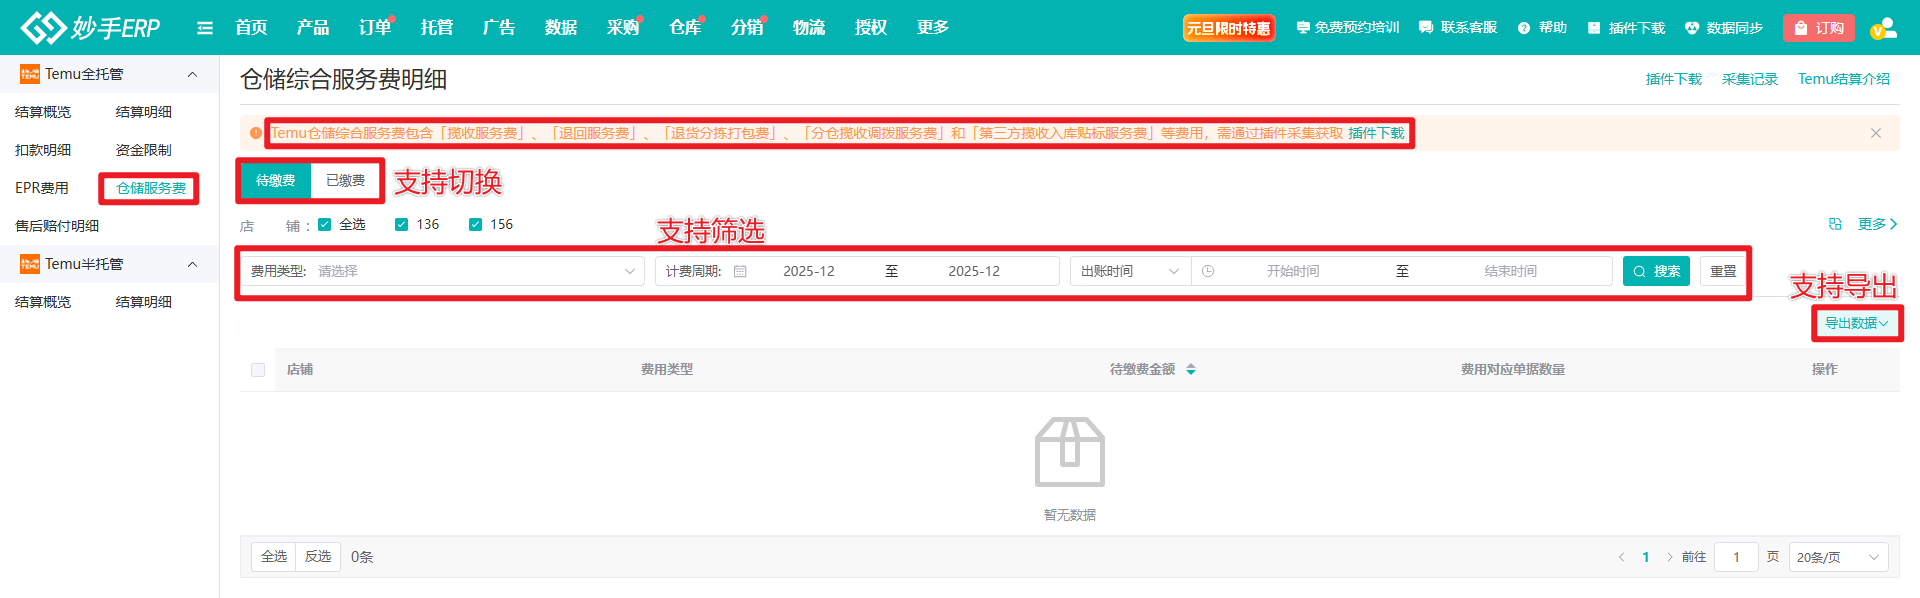The height and width of the screenshot is (598, 1920).
Task: Open the 分销 menu
Action: click(x=747, y=28)
